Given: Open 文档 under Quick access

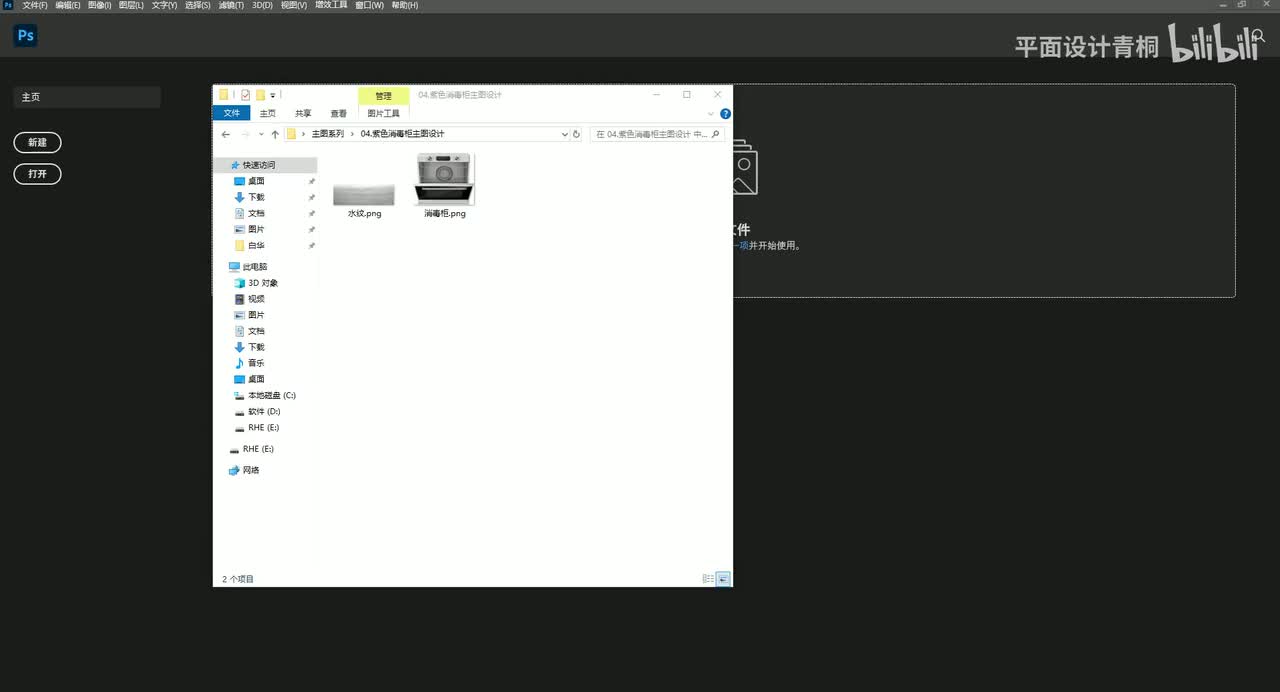Looking at the screenshot, I should 256,213.
